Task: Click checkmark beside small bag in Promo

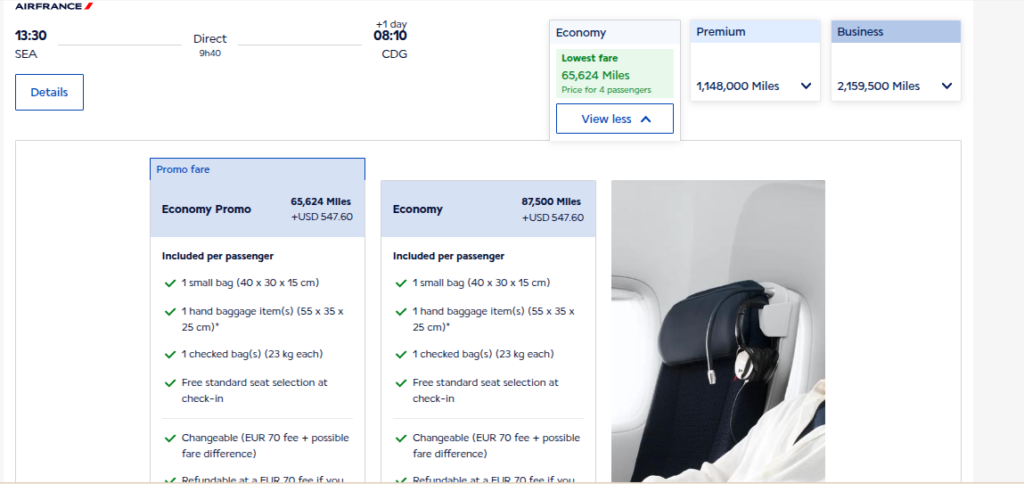Action: pos(171,283)
